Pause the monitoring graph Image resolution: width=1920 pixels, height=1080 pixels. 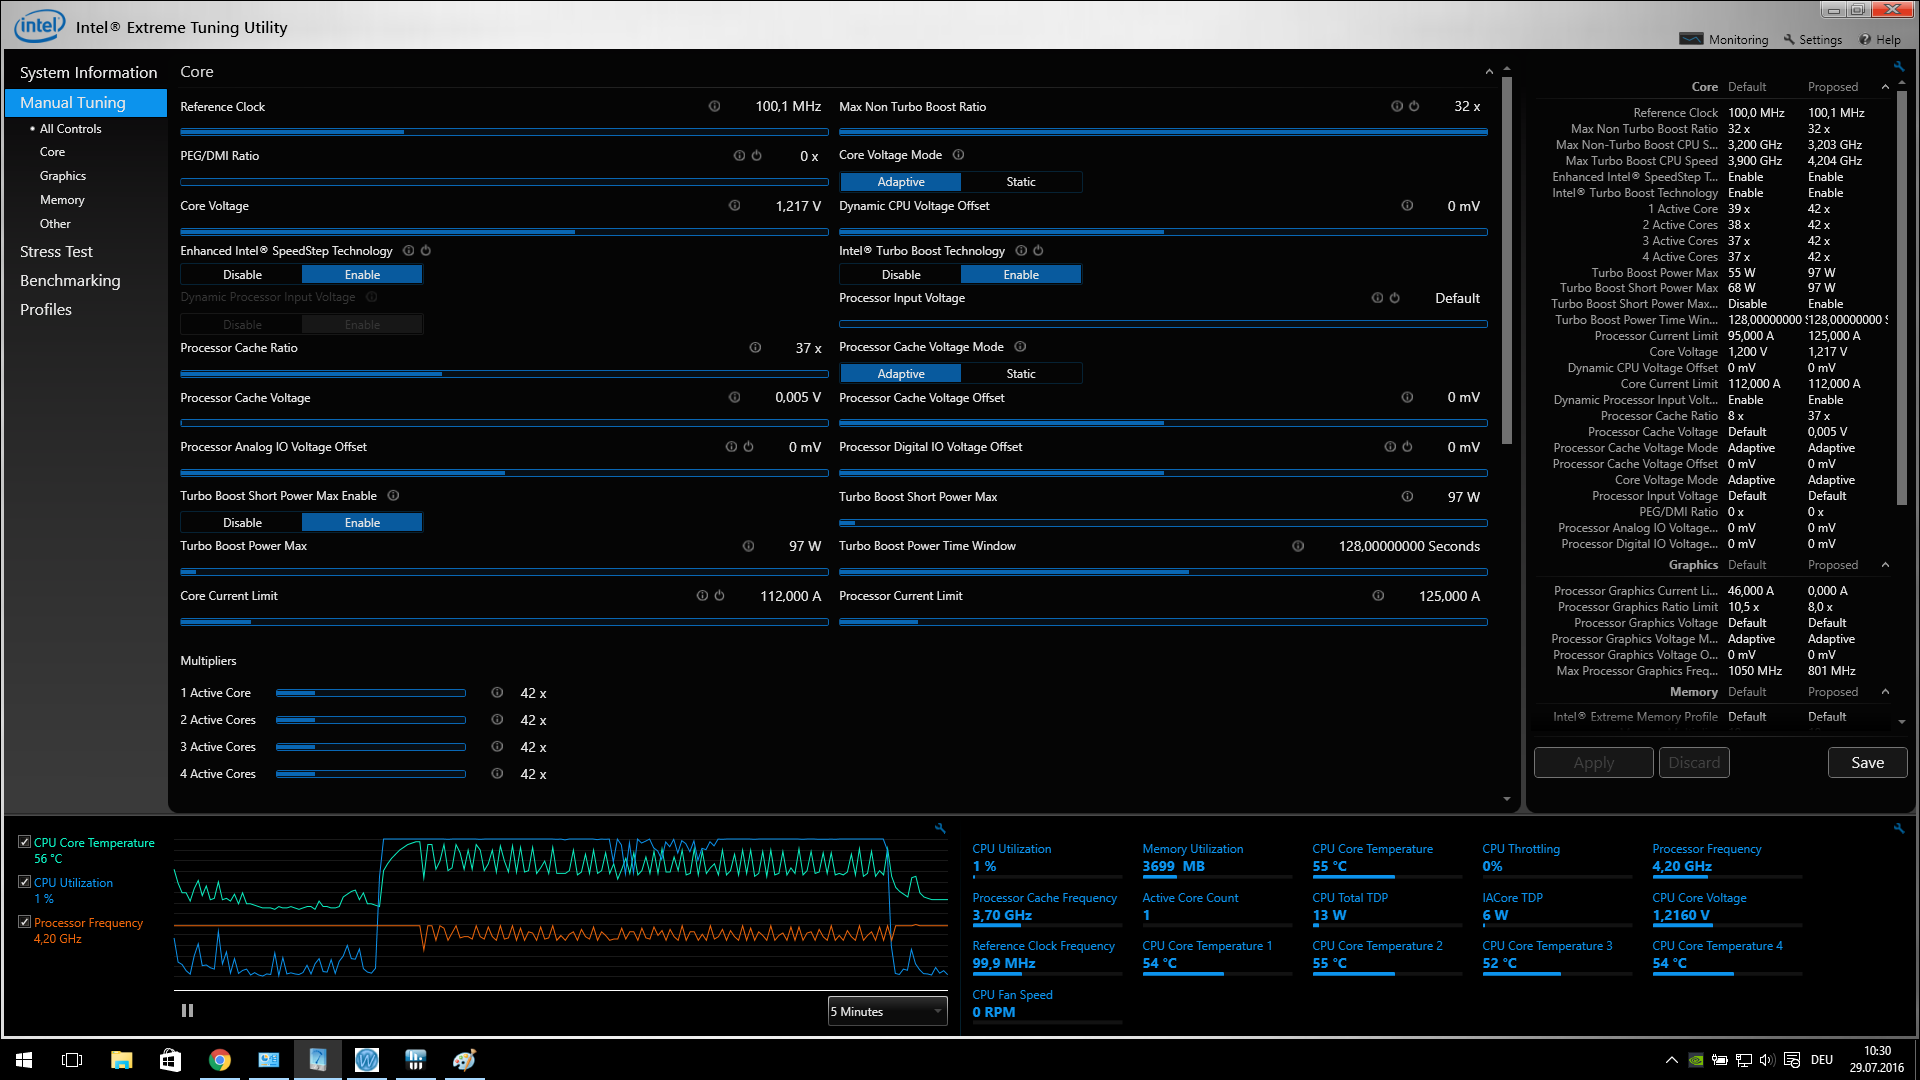coord(187,1011)
